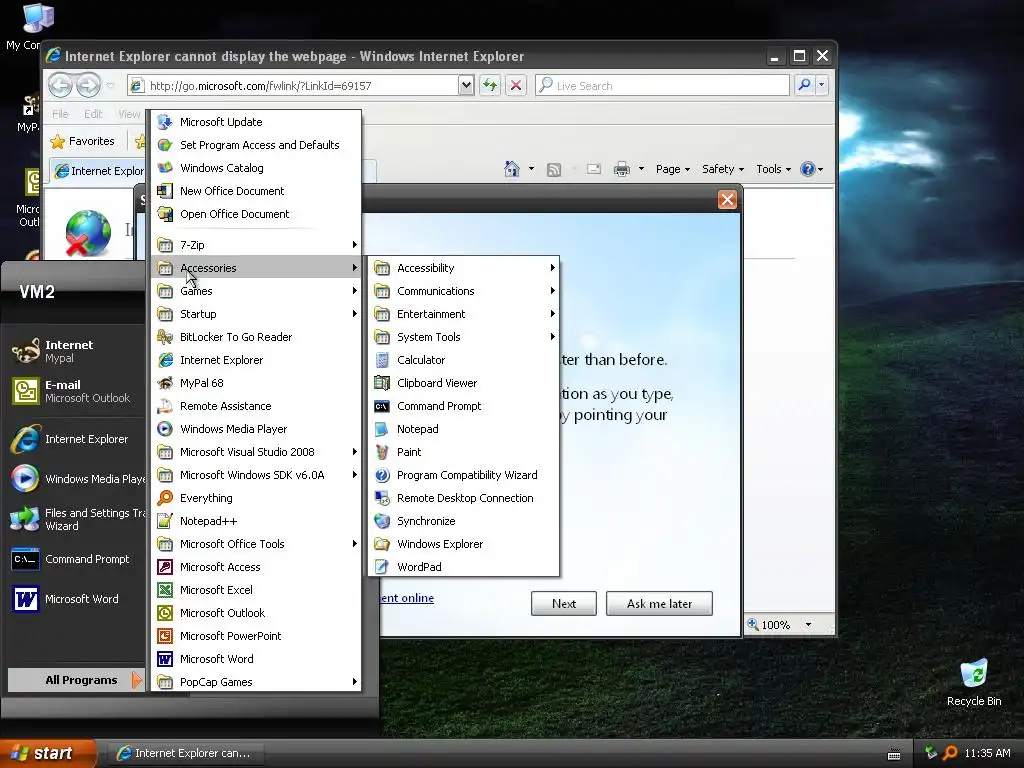Open Program Compatibility Wizard
The width and height of the screenshot is (1024, 768).
(464, 475)
